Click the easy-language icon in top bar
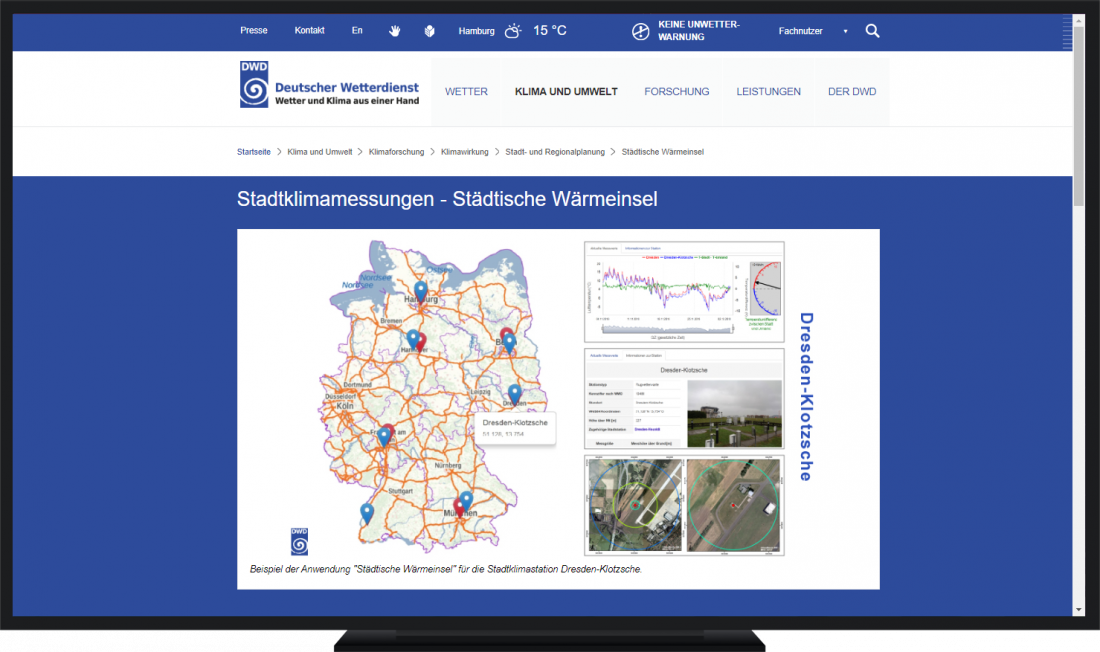The width and height of the screenshot is (1100, 652). tap(429, 30)
